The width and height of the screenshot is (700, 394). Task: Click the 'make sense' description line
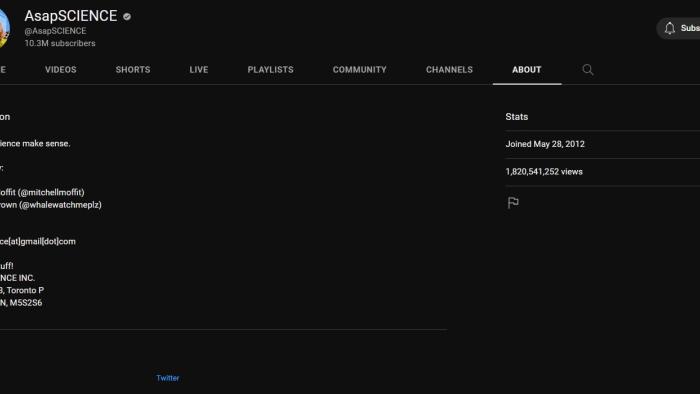(x=35, y=144)
